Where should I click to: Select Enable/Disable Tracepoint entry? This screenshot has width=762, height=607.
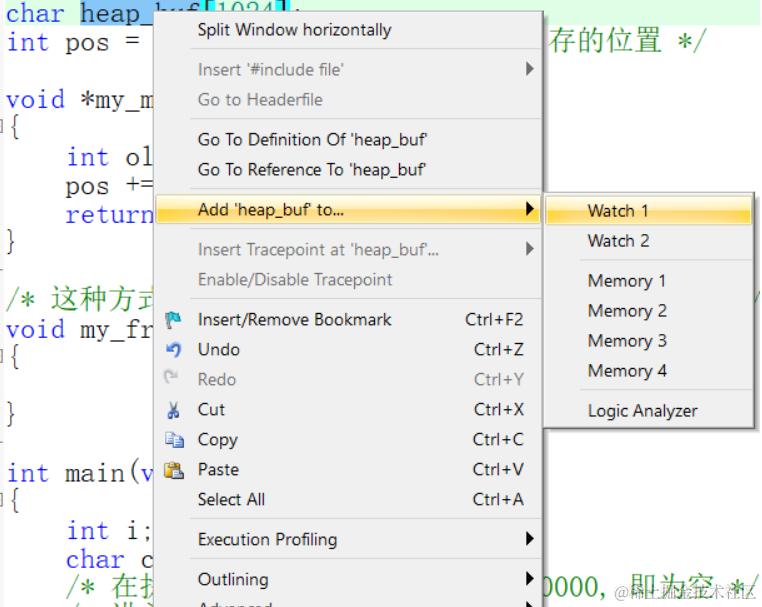point(348,279)
